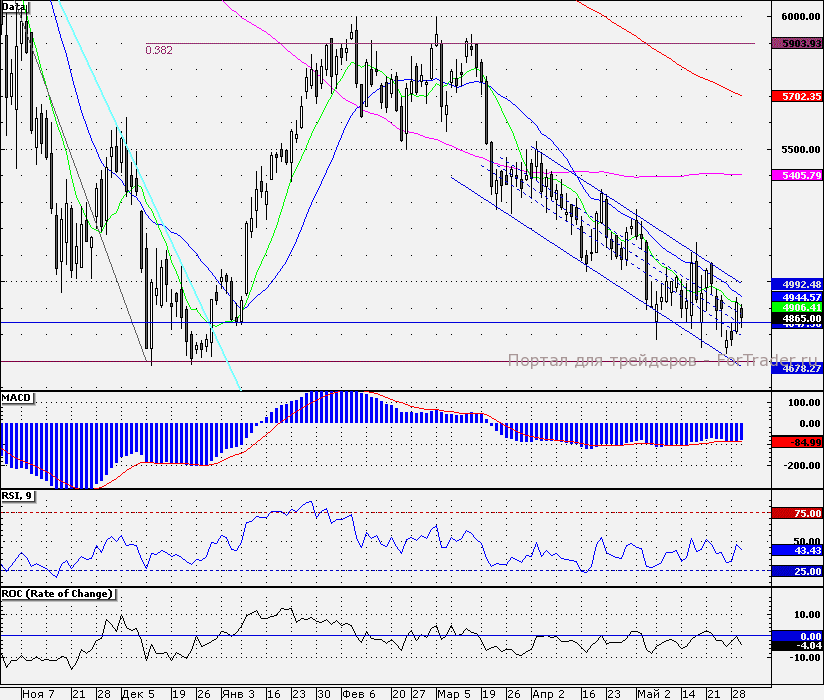The height and width of the screenshot is (700, 824).
Task: Click the magenta 5405.79 price tag
Action: pos(796,175)
